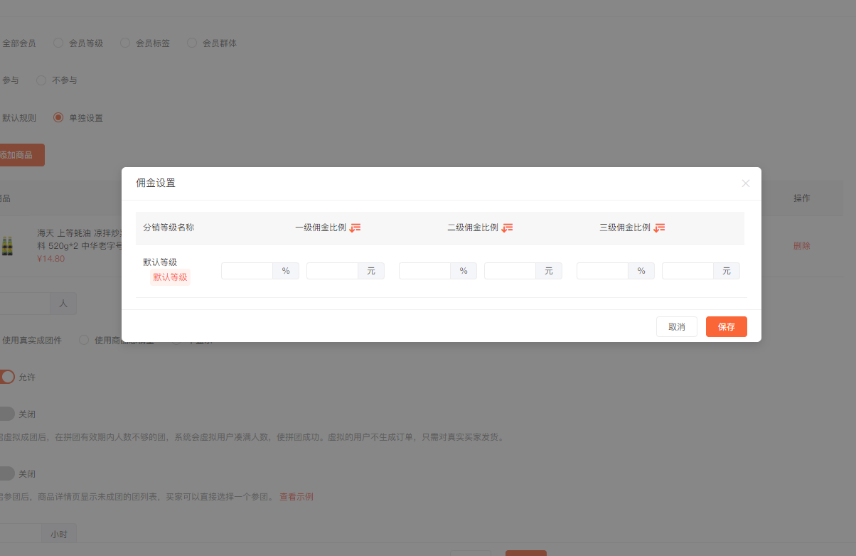Click the 操作 column header

pyautogui.click(x=801, y=198)
